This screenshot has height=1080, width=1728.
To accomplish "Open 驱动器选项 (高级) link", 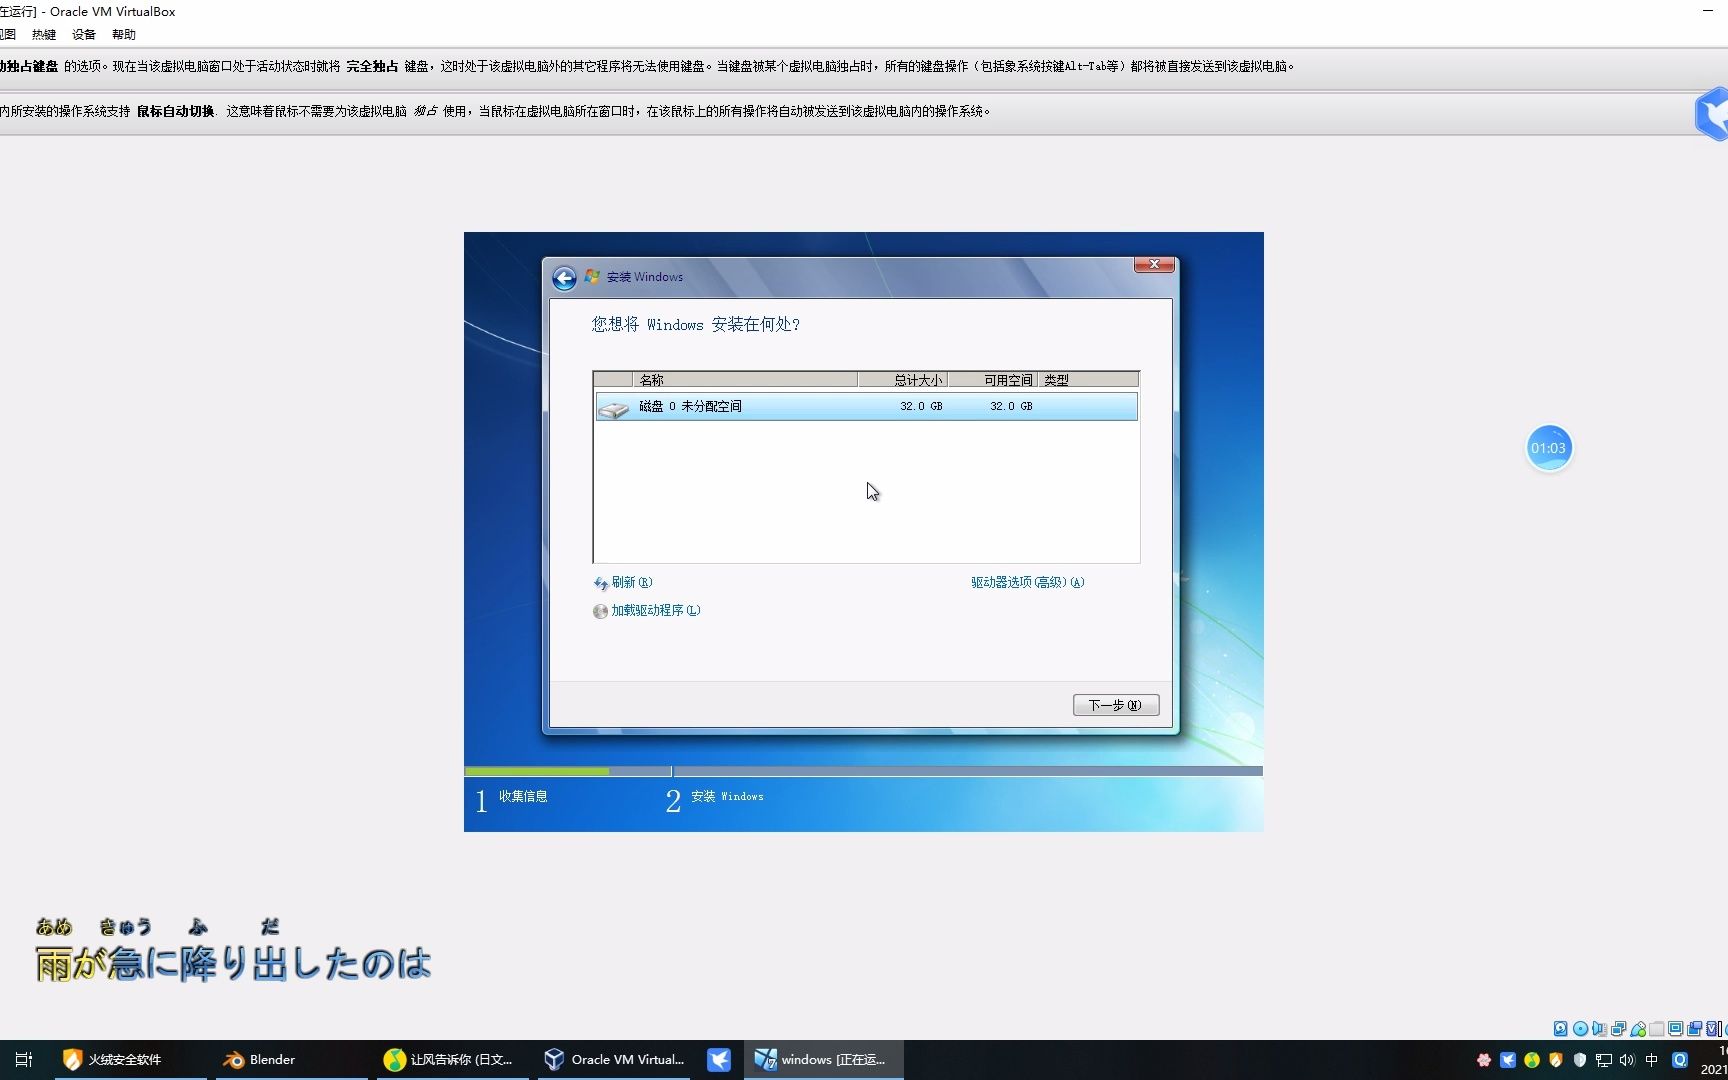I will point(1028,582).
